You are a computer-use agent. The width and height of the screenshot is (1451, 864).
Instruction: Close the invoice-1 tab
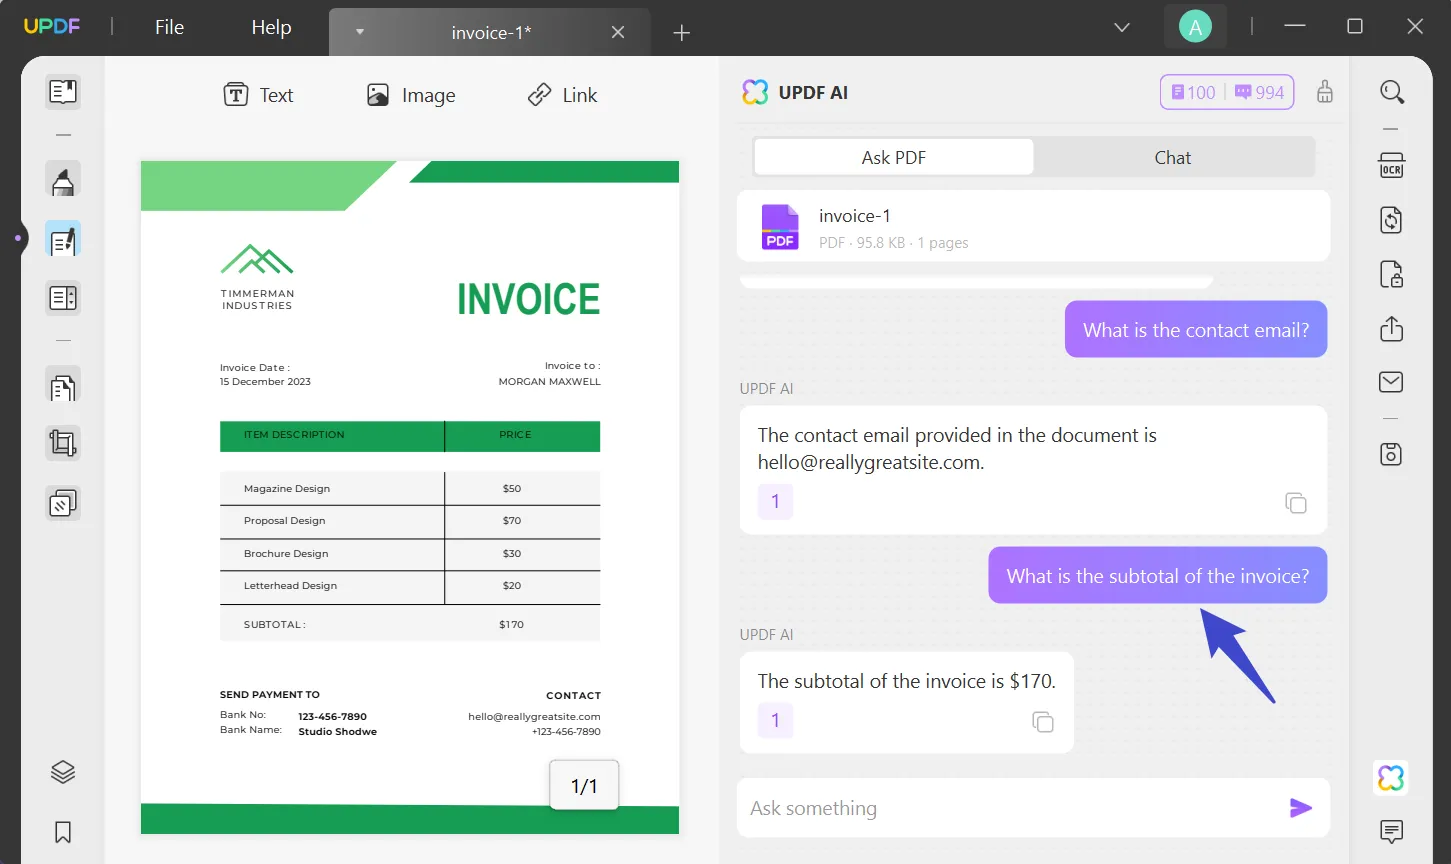pyautogui.click(x=618, y=33)
